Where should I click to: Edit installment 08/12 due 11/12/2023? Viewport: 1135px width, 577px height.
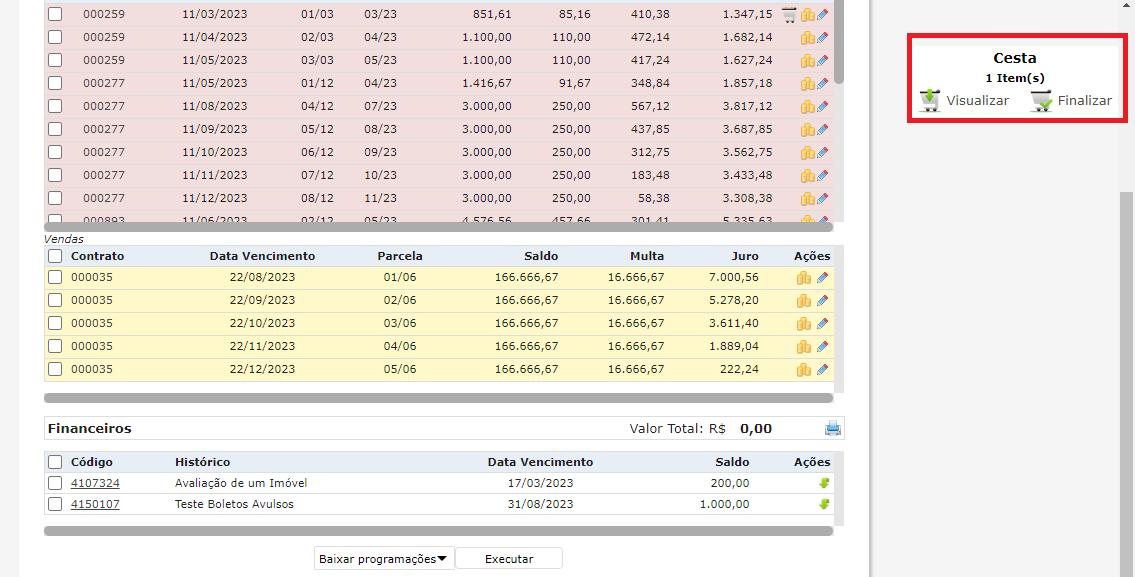point(822,199)
